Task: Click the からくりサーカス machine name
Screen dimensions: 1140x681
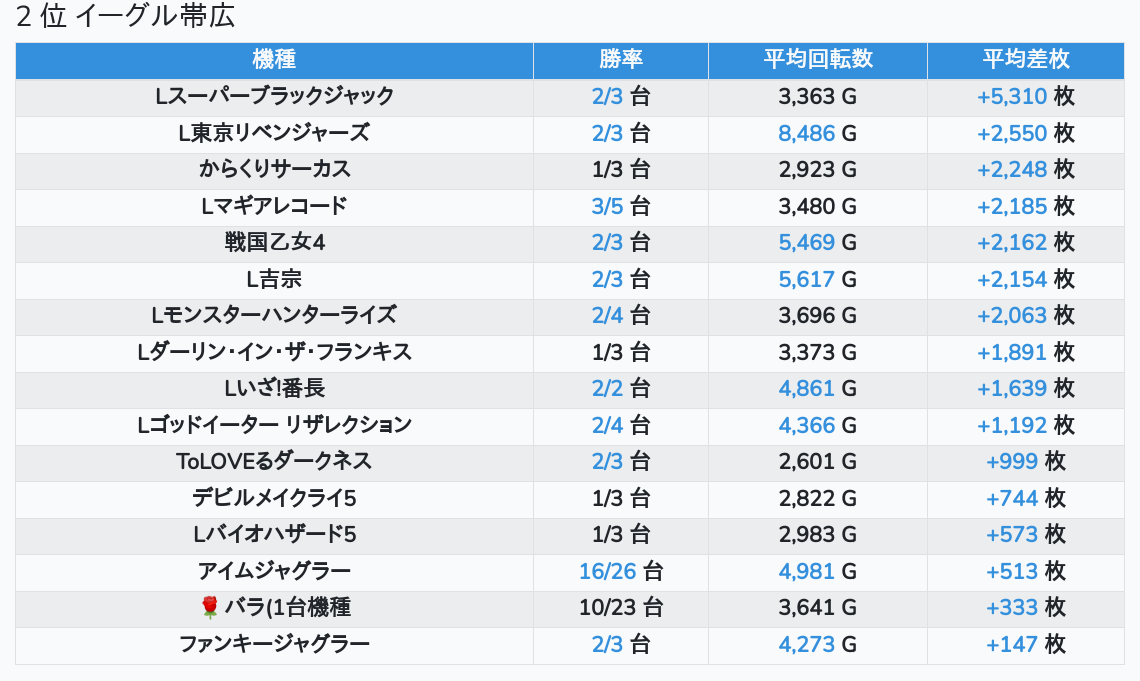Action: tap(274, 169)
